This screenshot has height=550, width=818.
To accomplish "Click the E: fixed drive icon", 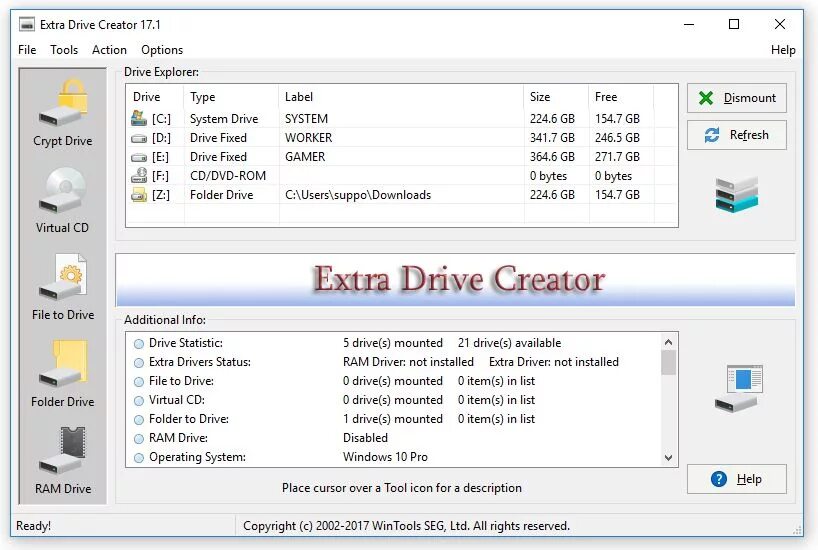I will (139, 157).
